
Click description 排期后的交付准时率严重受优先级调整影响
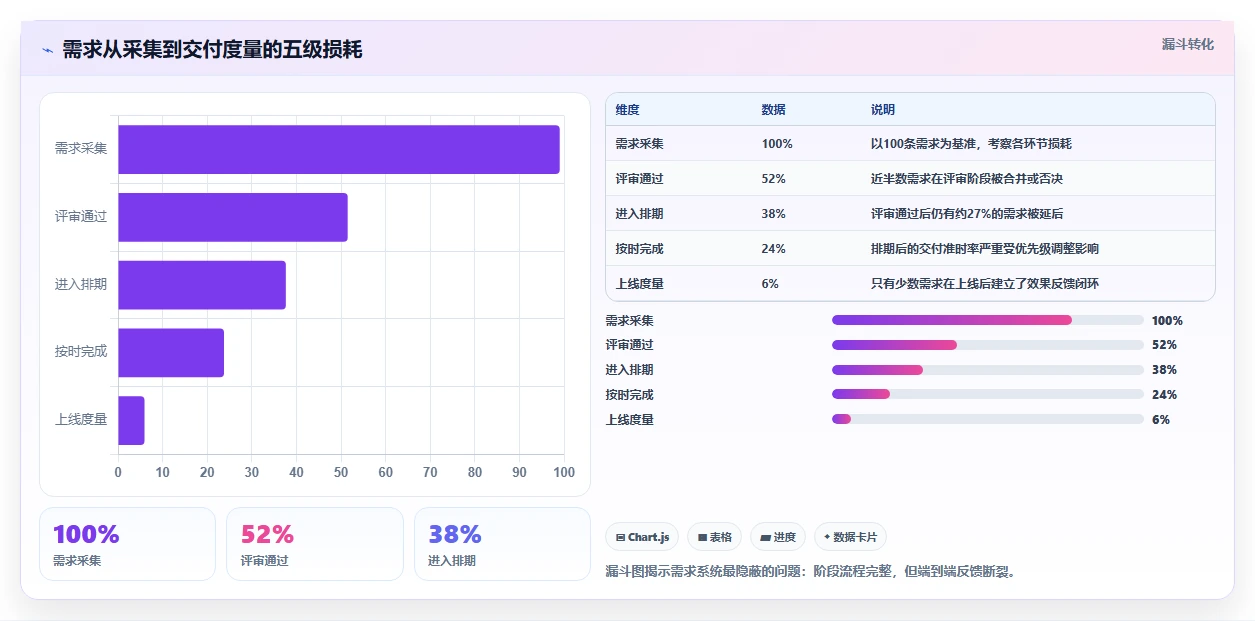(985, 249)
